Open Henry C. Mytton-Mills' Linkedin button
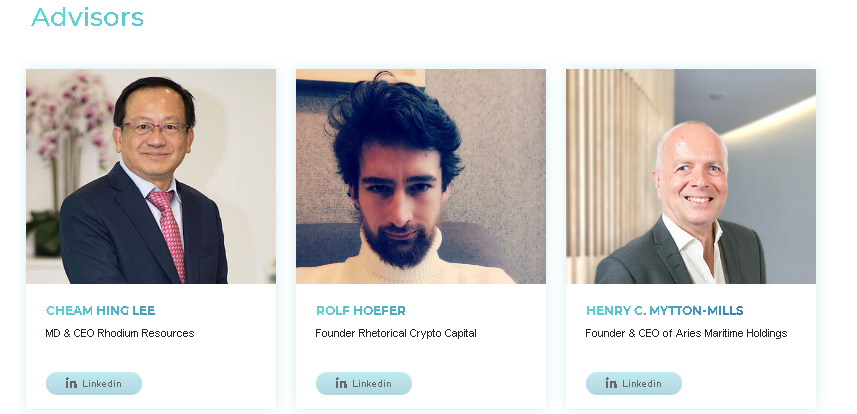This screenshot has height=414, width=857. [x=634, y=383]
